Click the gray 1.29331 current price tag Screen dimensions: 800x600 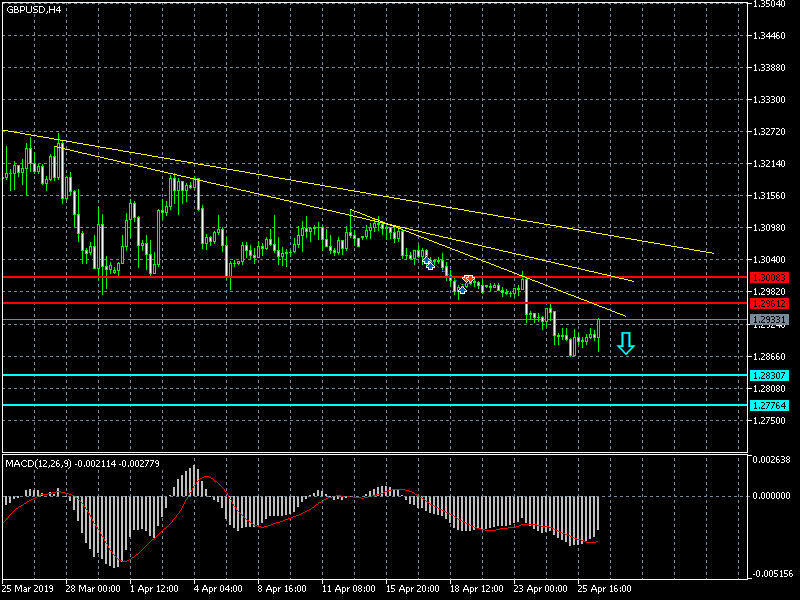pos(769,320)
